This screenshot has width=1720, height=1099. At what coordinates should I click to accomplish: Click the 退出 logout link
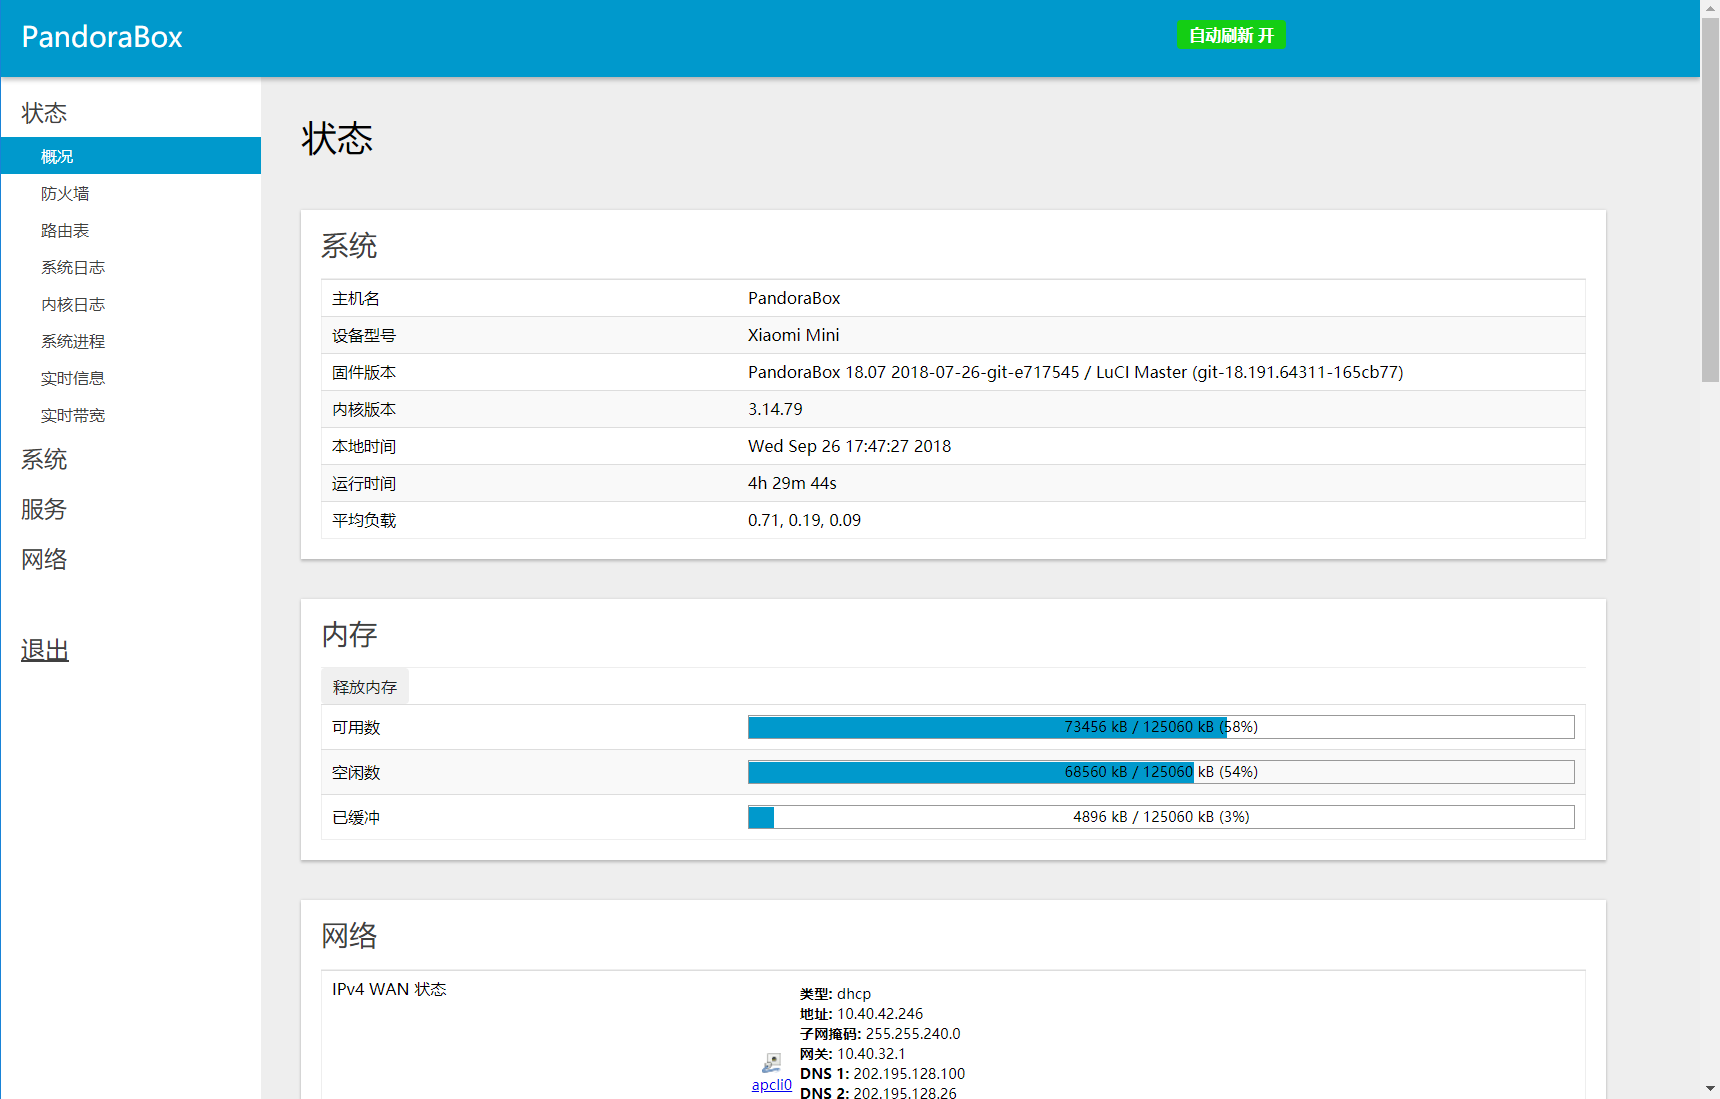45,651
